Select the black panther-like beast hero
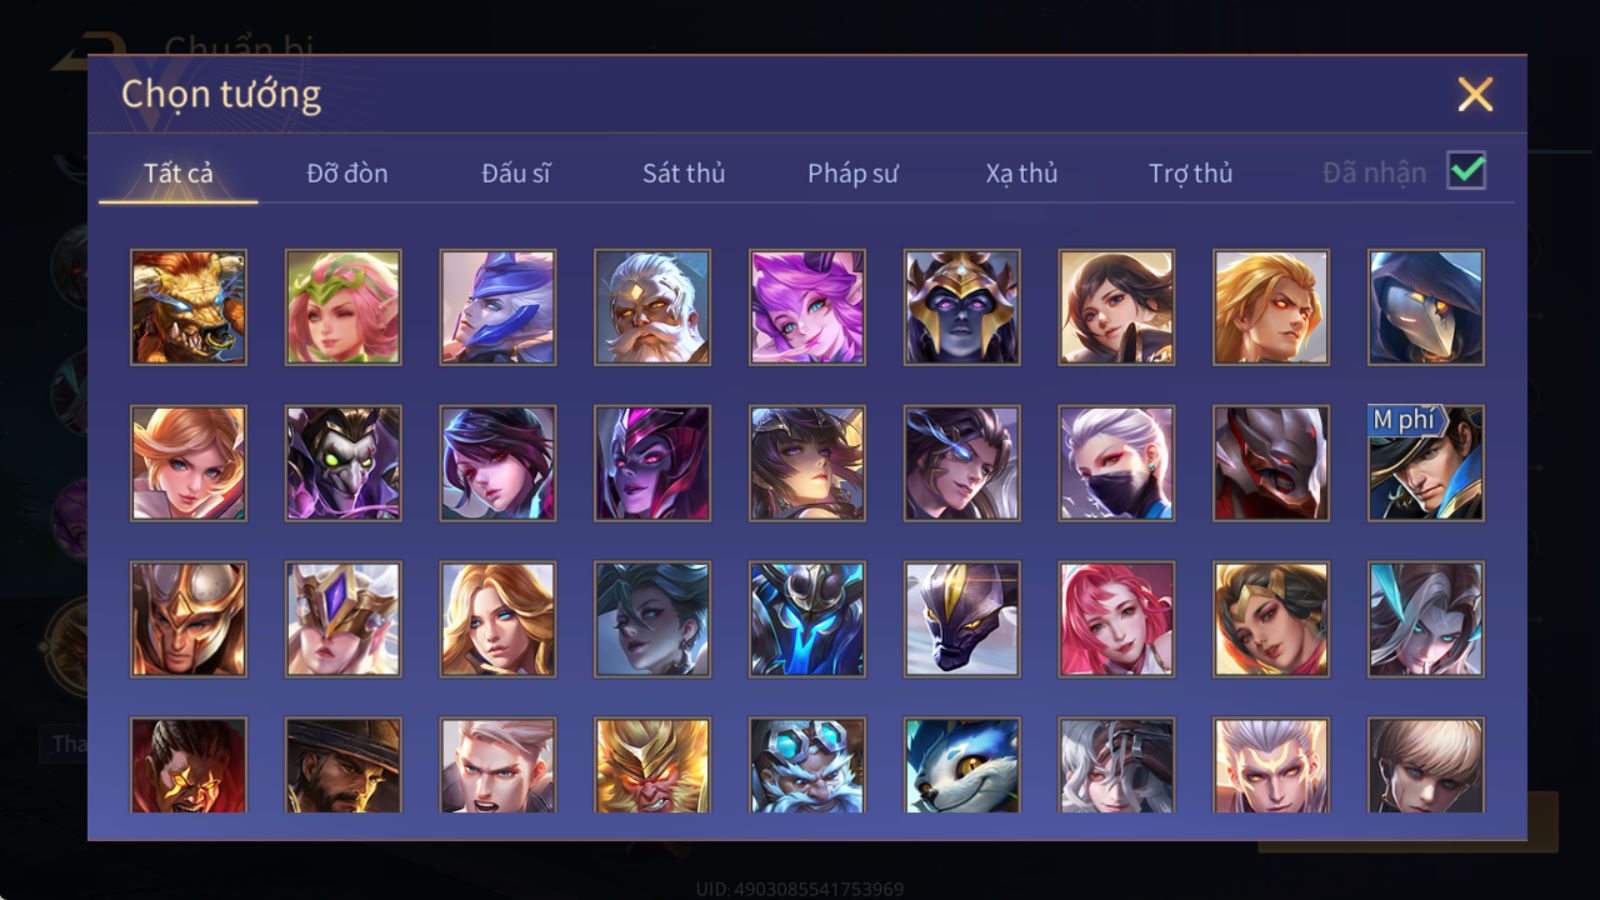Image resolution: width=1600 pixels, height=900 pixels. pos(962,619)
